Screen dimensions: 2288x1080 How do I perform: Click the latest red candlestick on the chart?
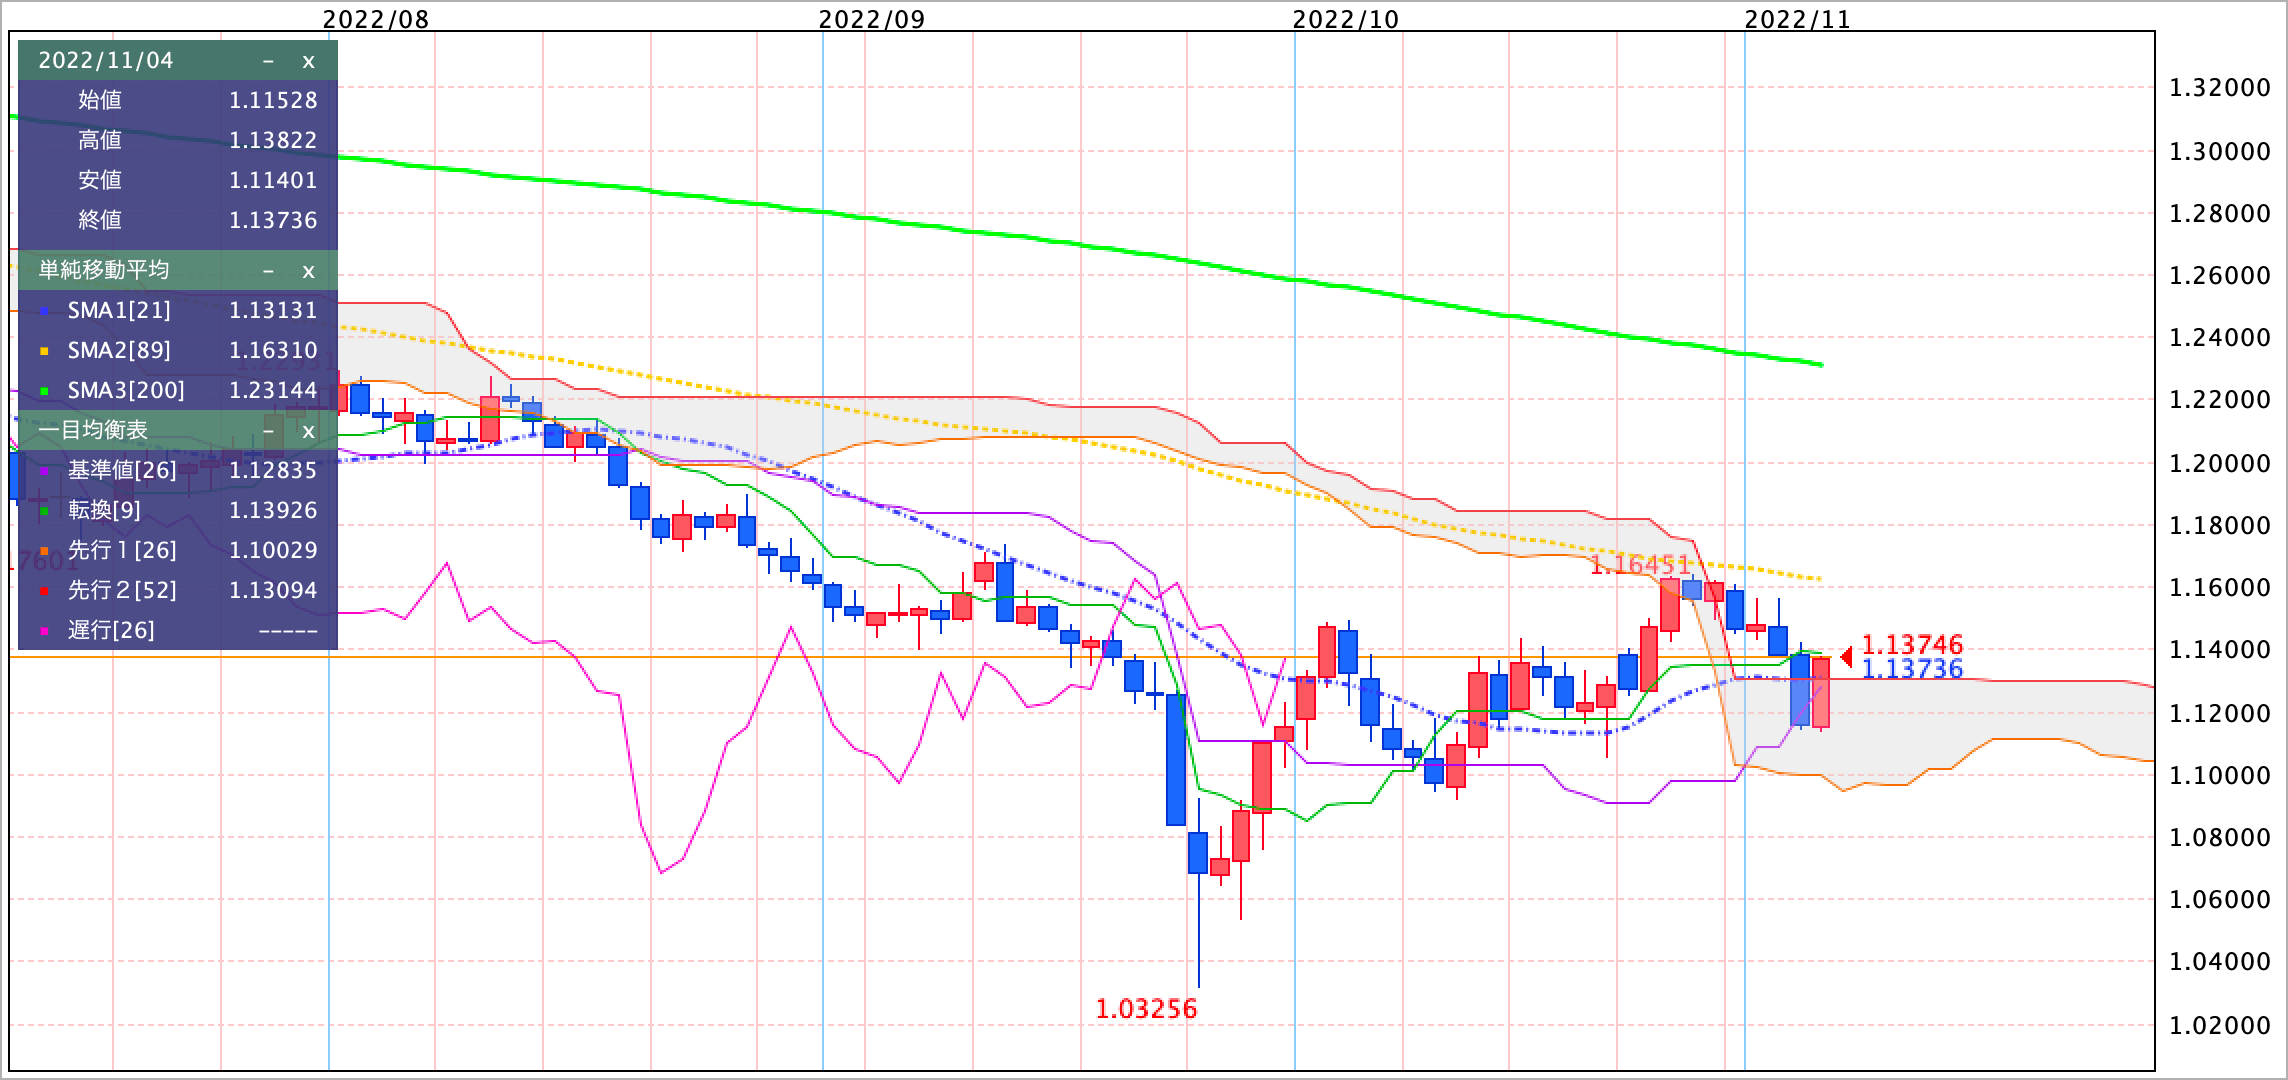1821,692
